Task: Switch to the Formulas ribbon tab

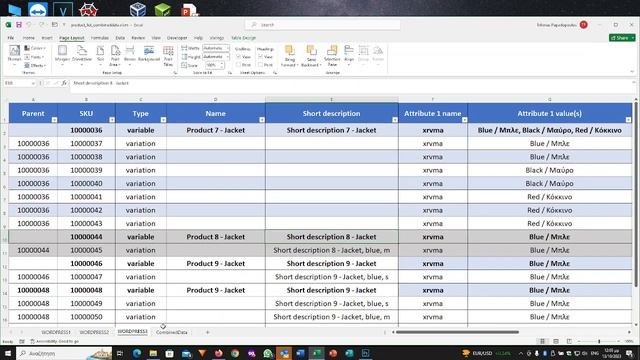Action: click(x=100, y=38)
